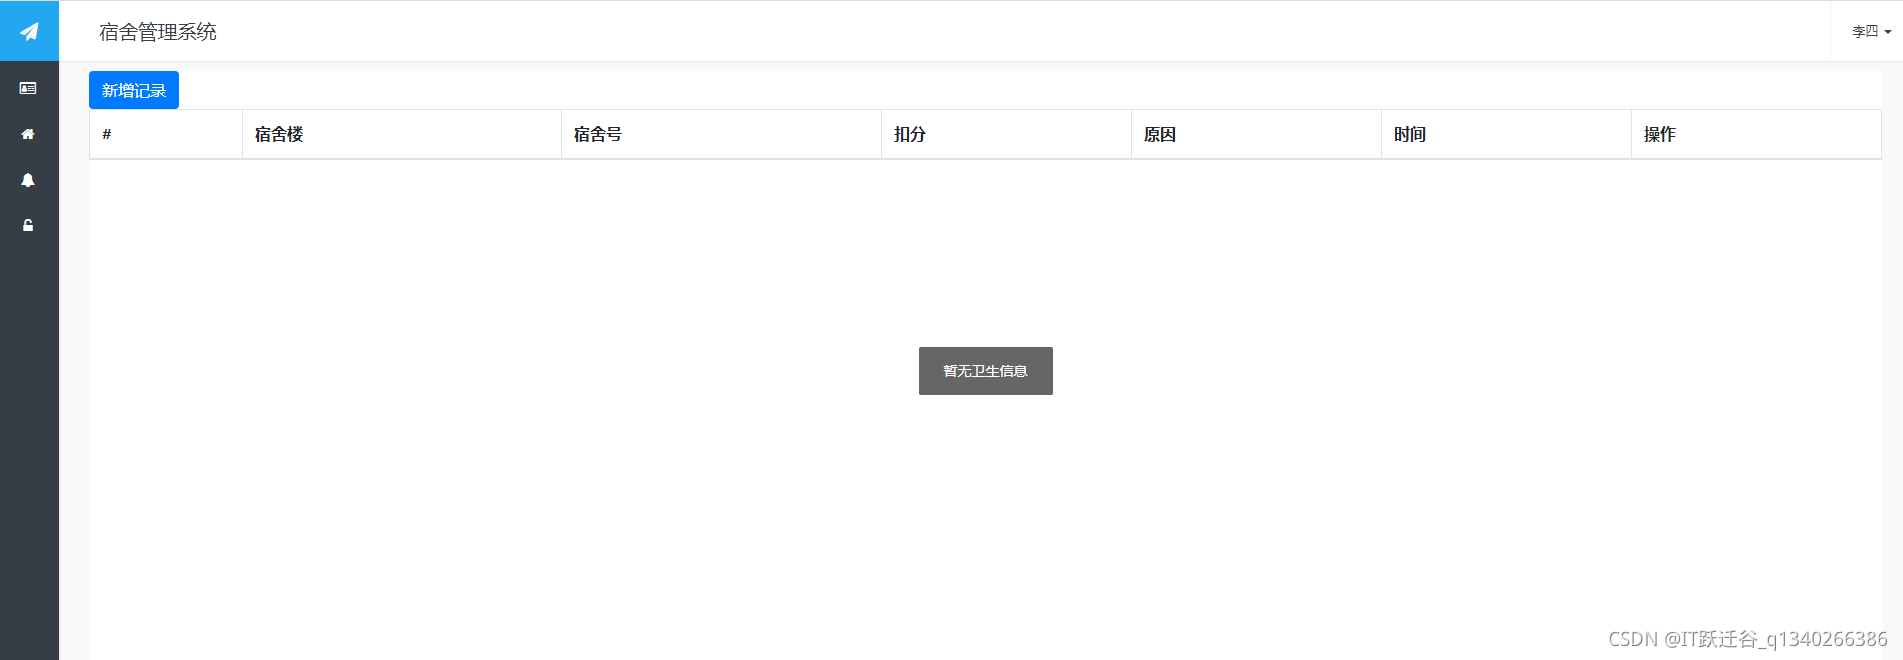Screen dimensions: 1903x660
Task: Click the 暂无卫生信息 toast message
Action: tap(986, 371)
